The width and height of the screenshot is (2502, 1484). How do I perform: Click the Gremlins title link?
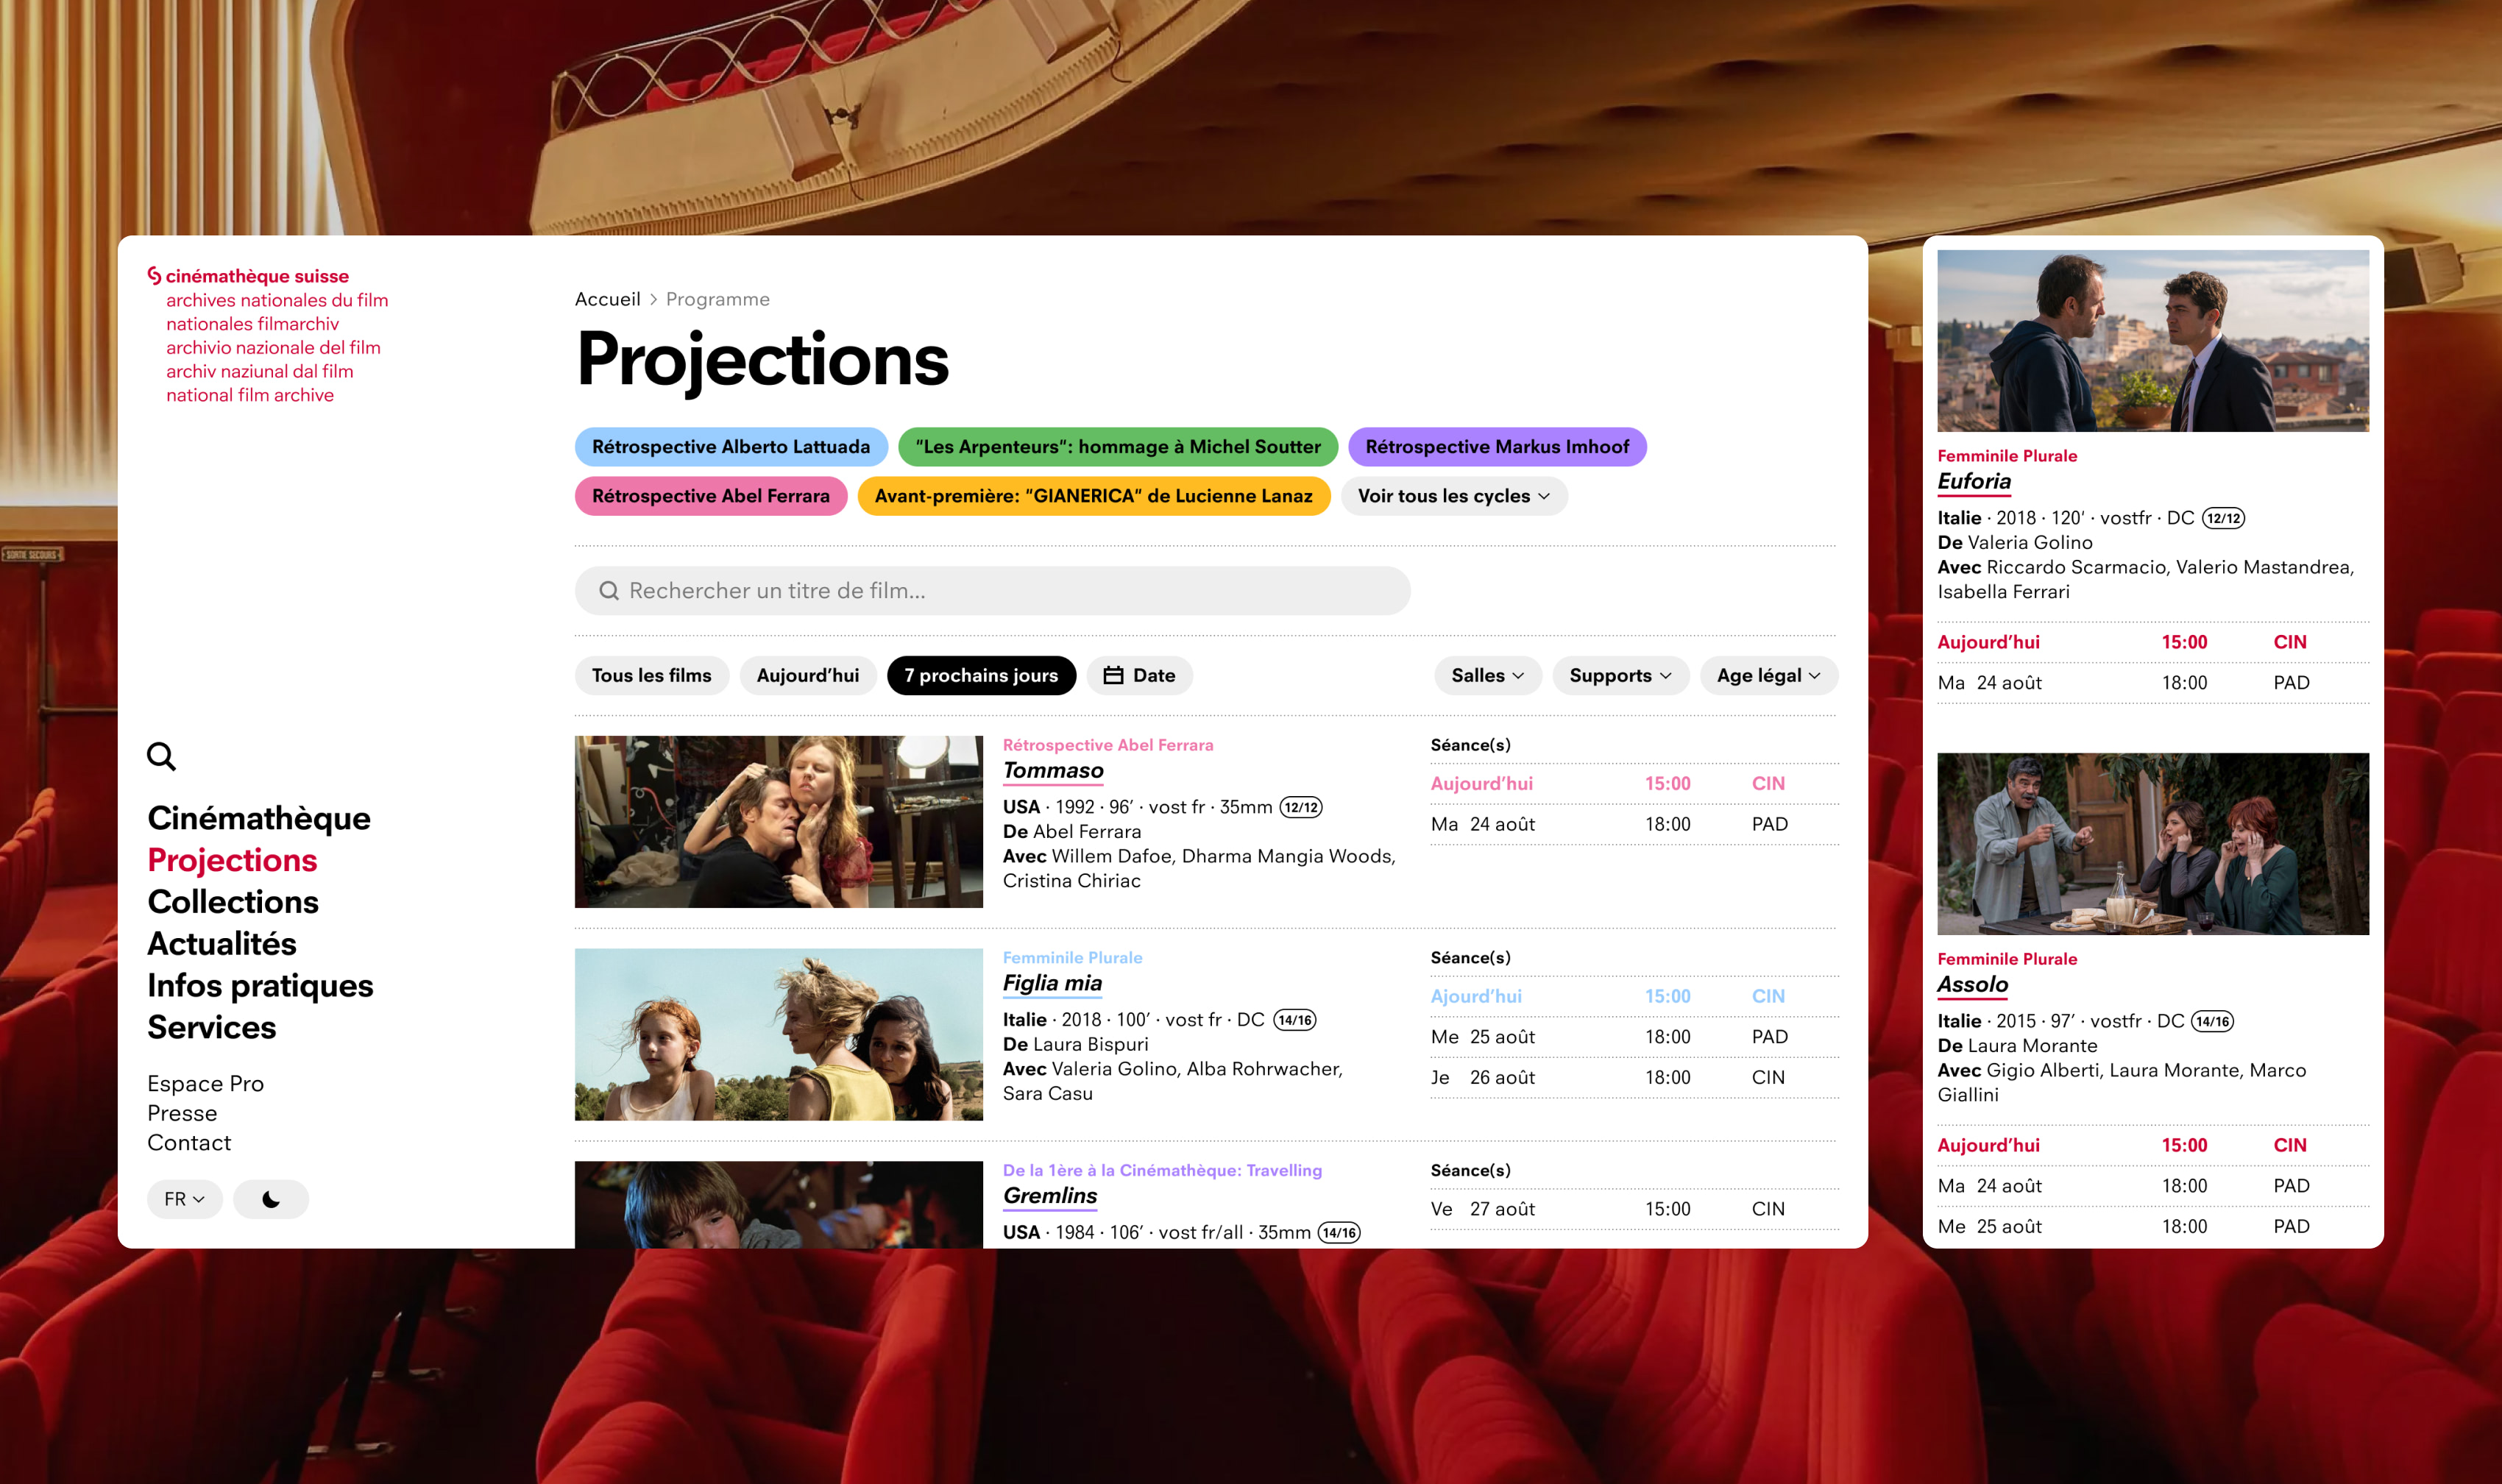1050,1196
